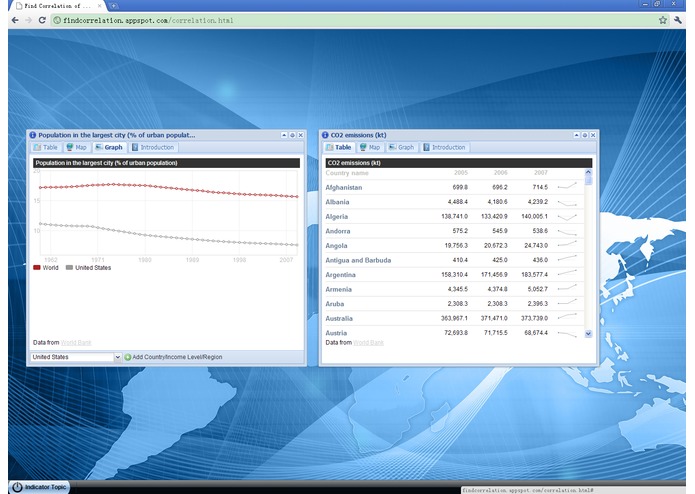Select the Find Correlation browser tab
The width and height of the screenshot is (695, 494).
58,6
